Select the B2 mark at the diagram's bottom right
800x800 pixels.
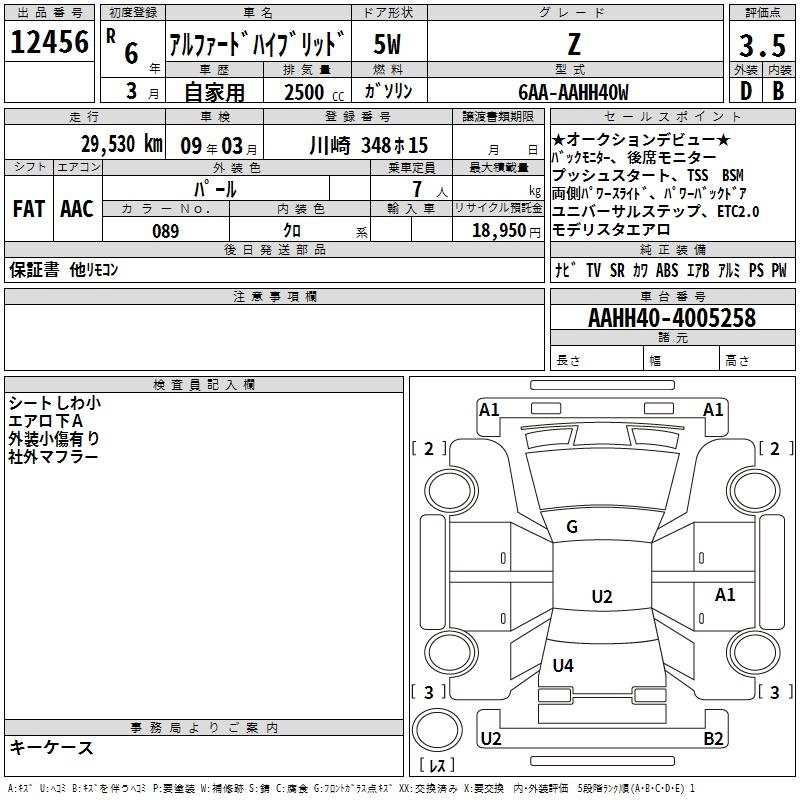click(x=713, y=738)
